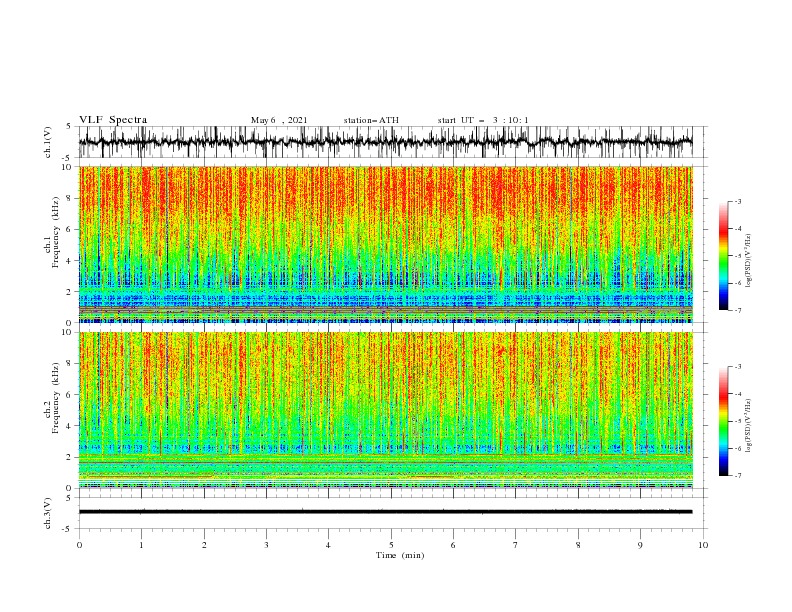Image resolution: width=792 pixels, height=612 pixels.
Task: Click the Time axis tick label '9'
Action: tap(640, 545)
